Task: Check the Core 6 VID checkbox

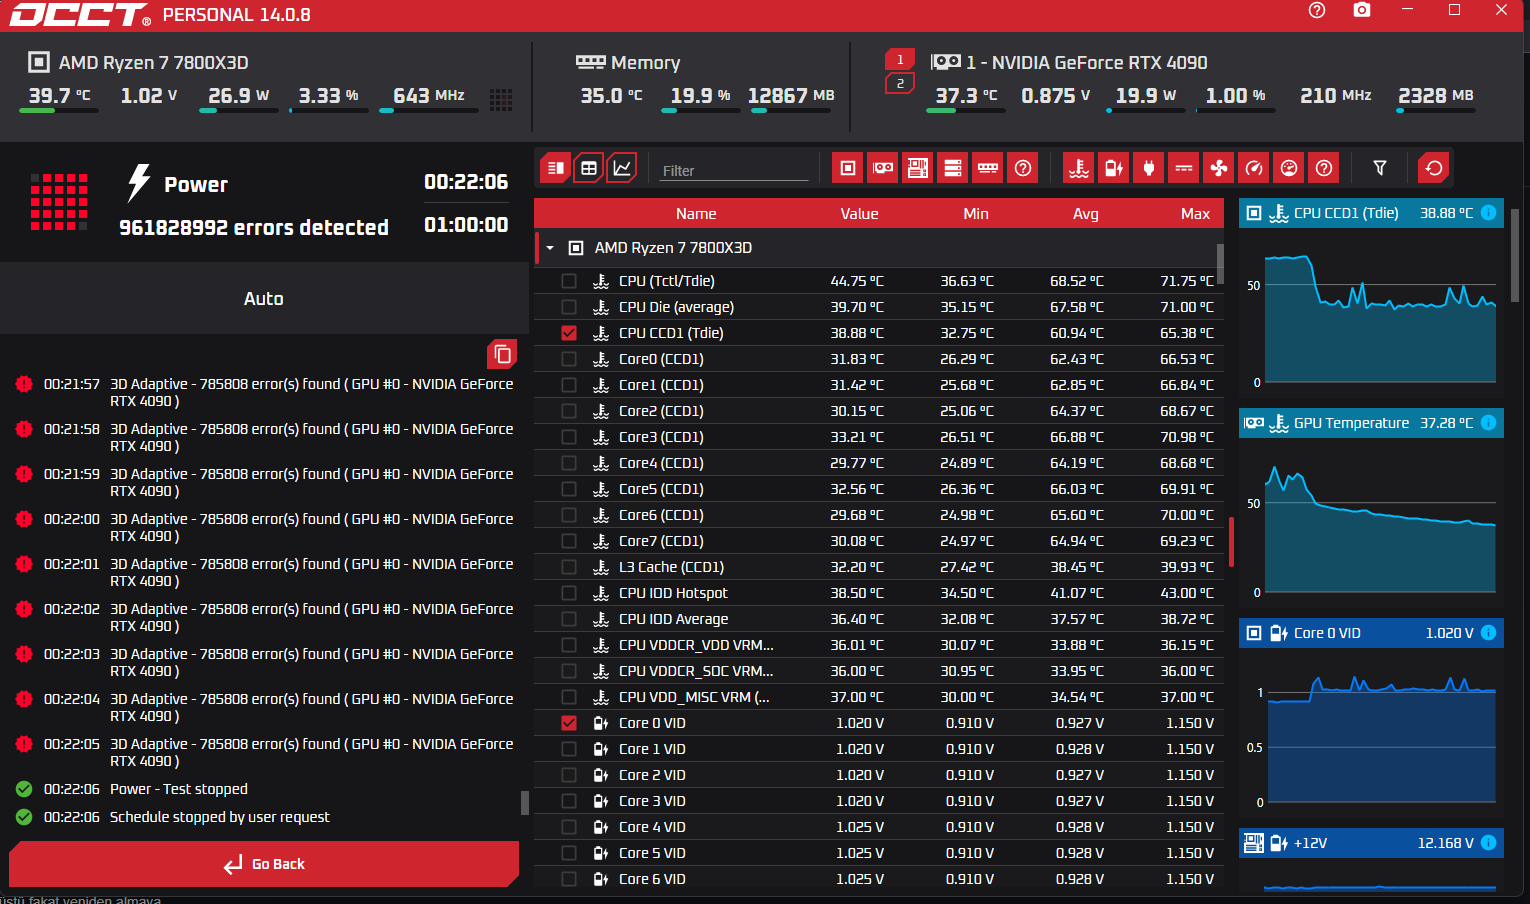Action: point(569,879)
